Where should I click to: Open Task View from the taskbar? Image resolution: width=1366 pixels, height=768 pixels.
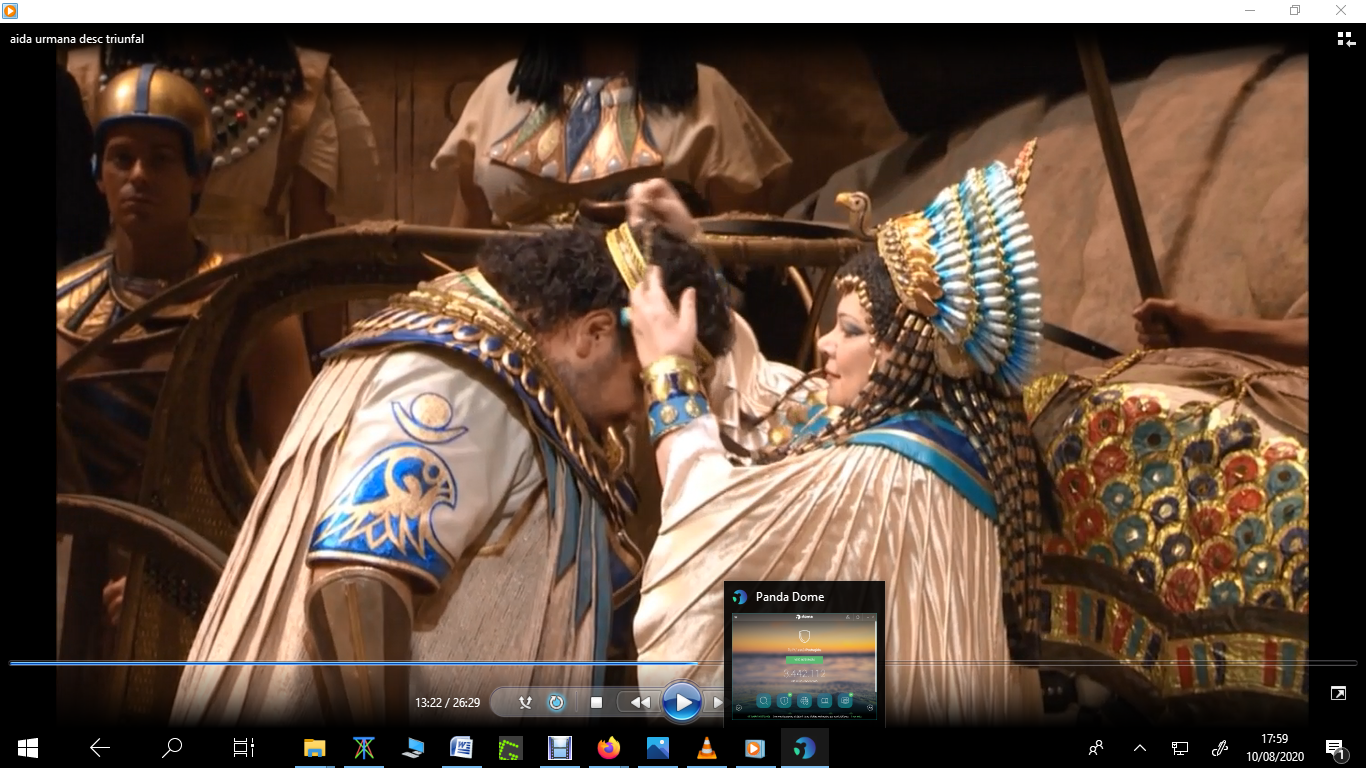(244, 747)
